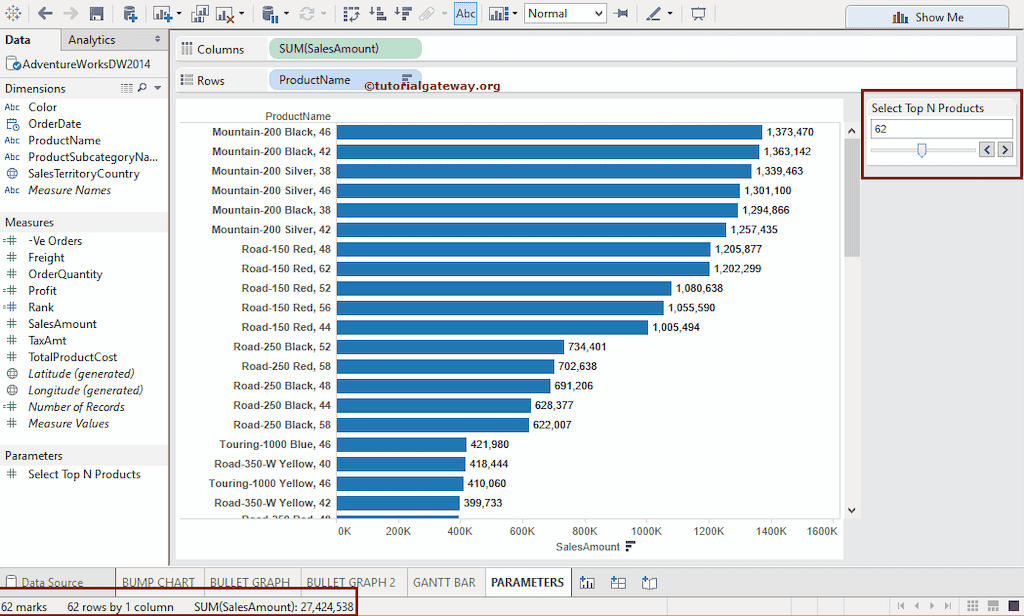Expand the new worksheet dropdown arrow

click(x=178, y=13)
